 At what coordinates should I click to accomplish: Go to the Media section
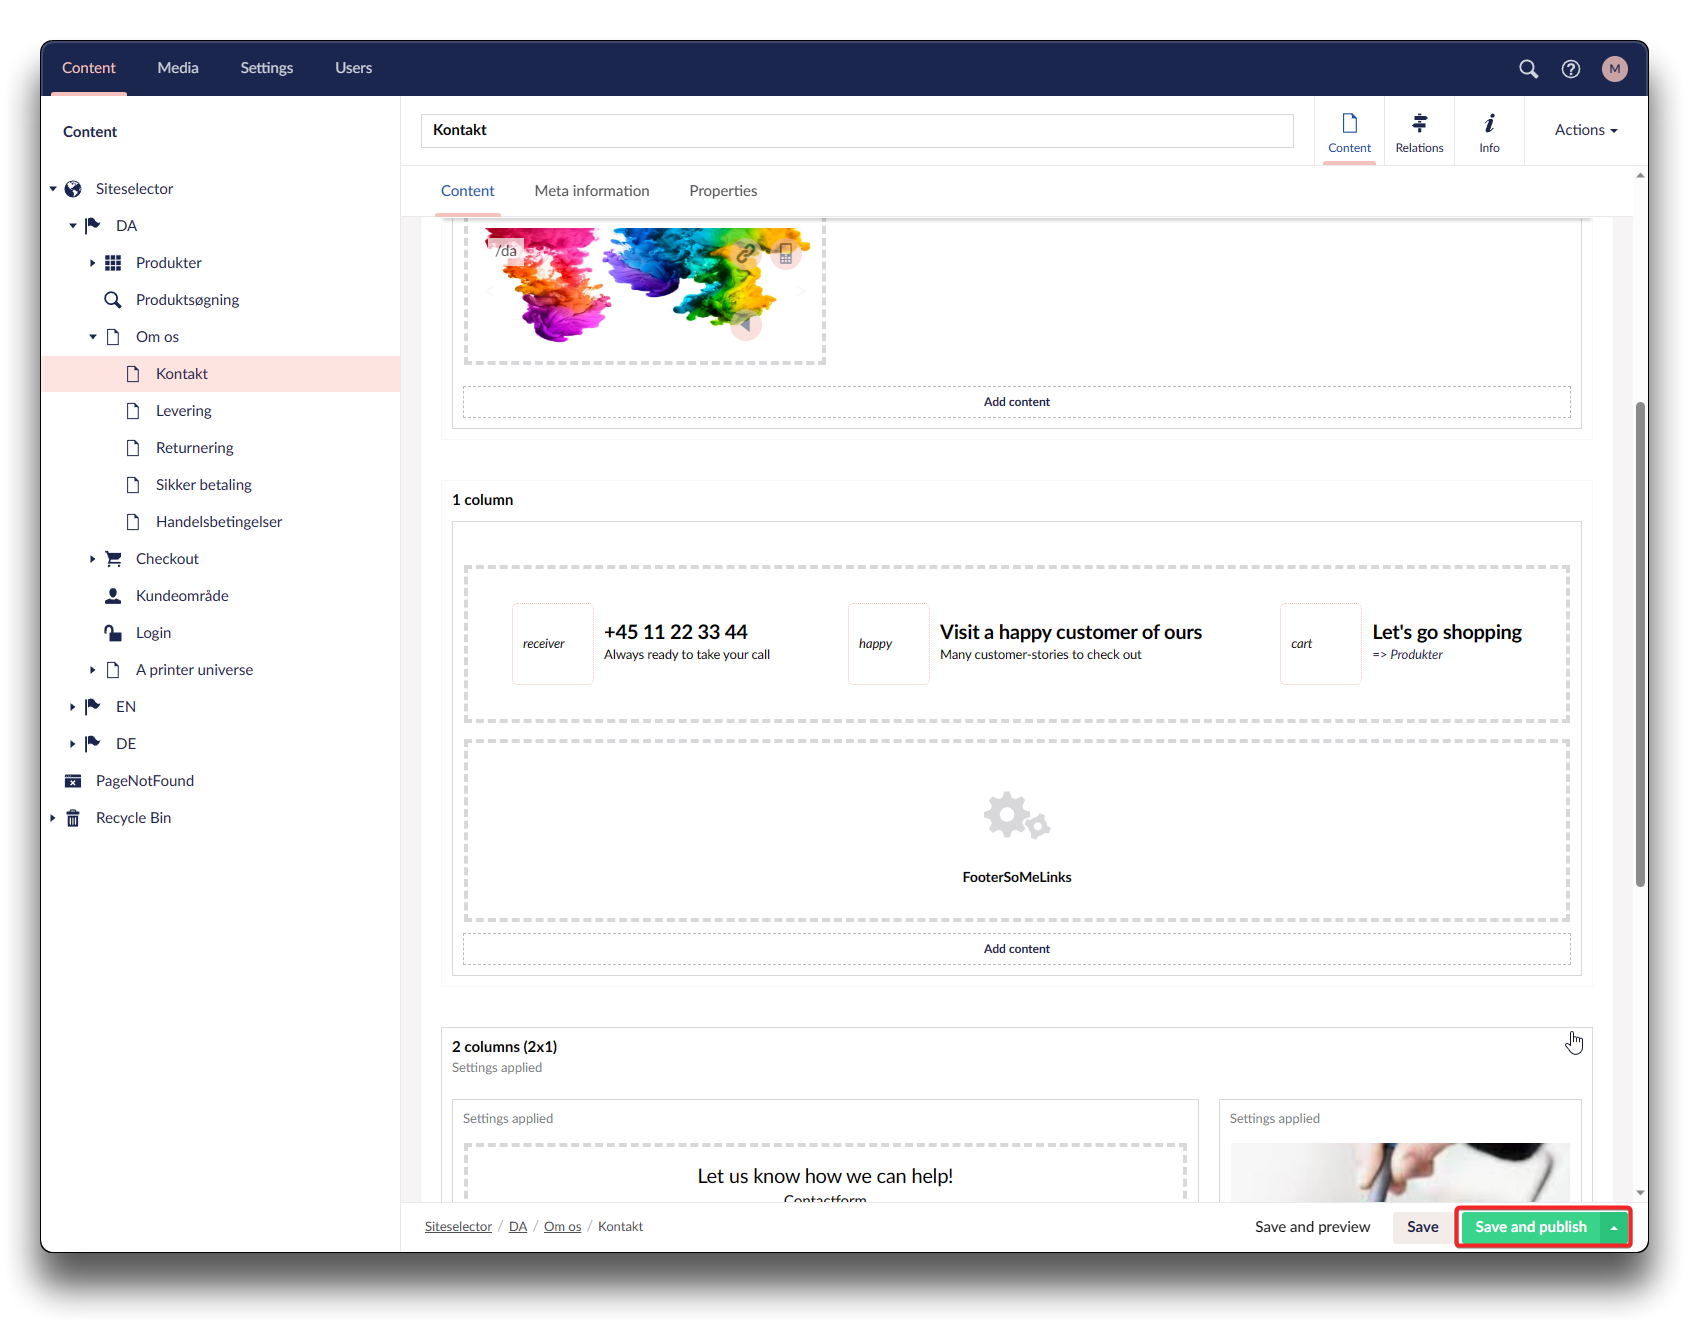(178, 68)
